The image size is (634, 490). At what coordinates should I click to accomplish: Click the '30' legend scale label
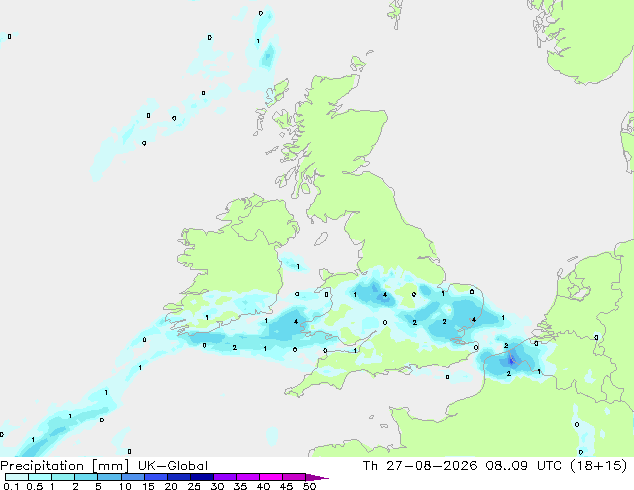click(217, 486)
